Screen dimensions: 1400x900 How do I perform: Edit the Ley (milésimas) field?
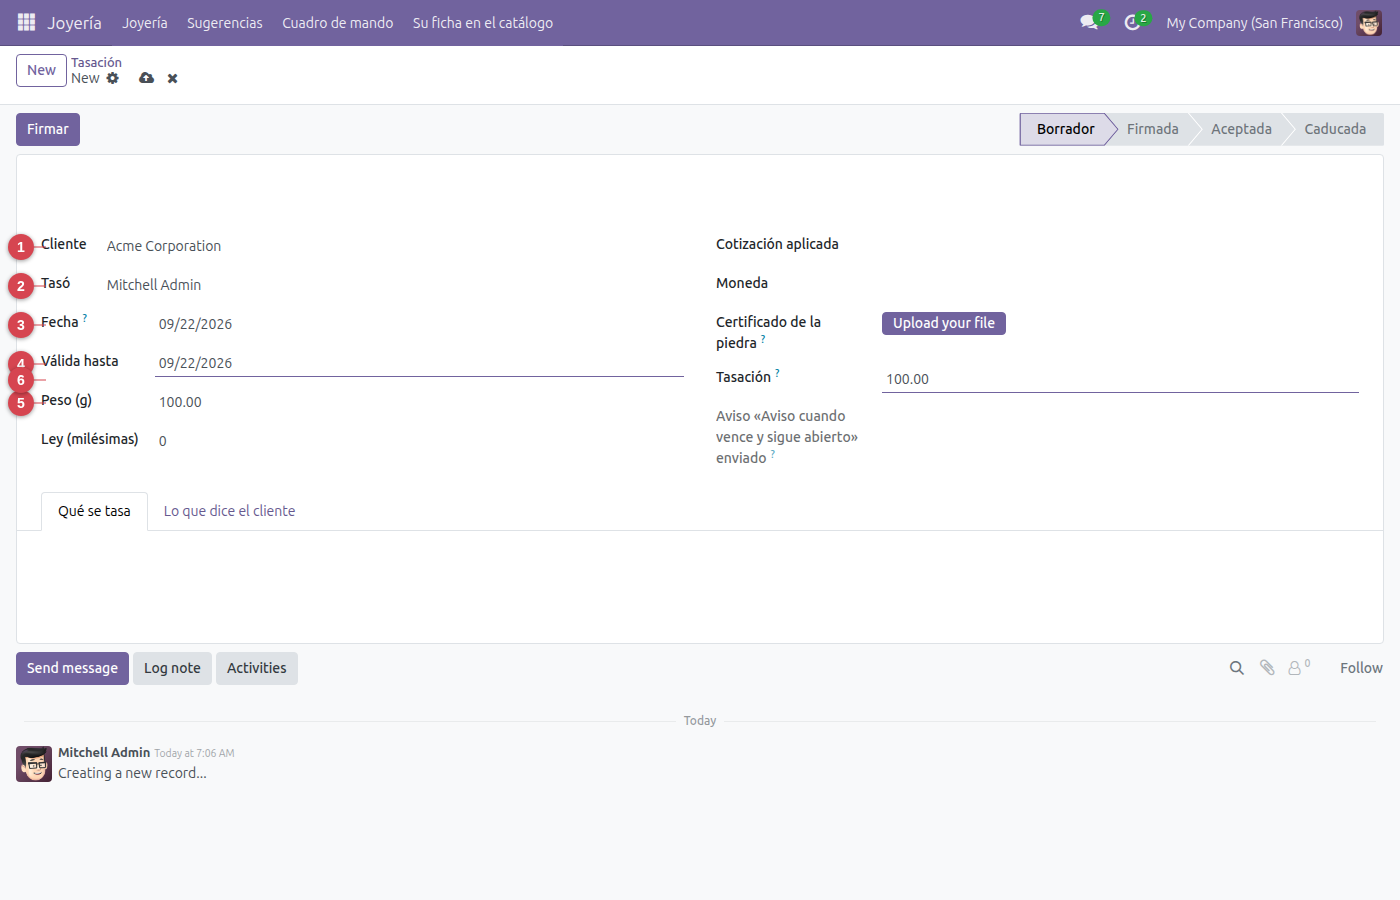tap(419, 441)
